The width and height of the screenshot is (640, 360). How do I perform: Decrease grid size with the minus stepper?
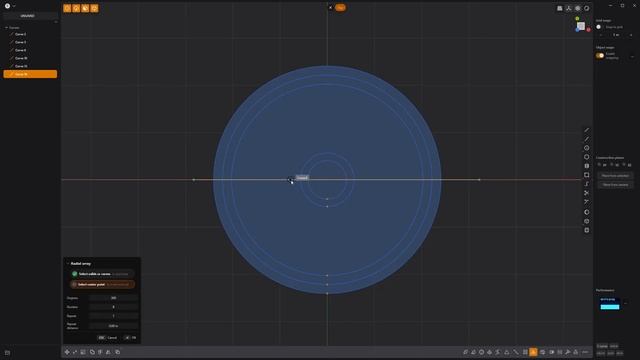point(600,35)
